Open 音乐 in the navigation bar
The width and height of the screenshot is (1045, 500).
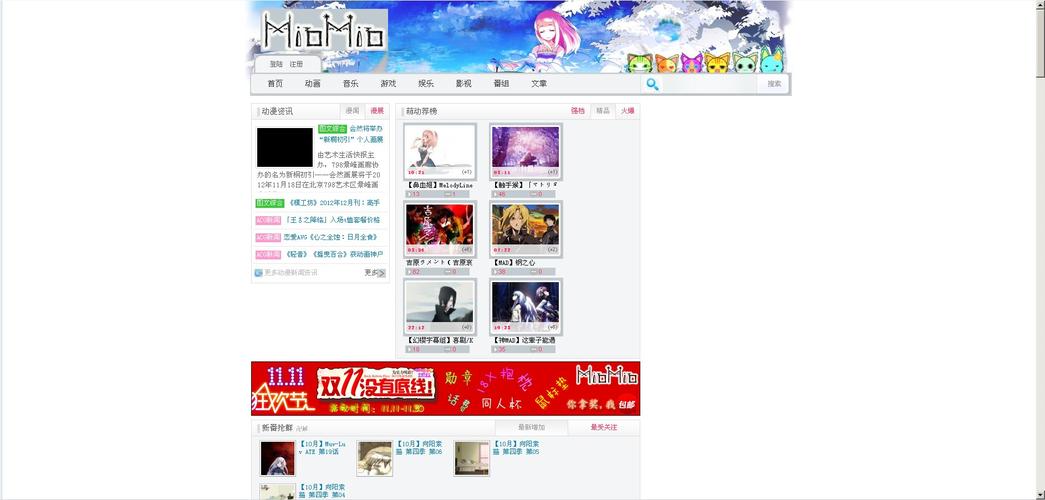(351, 84)
